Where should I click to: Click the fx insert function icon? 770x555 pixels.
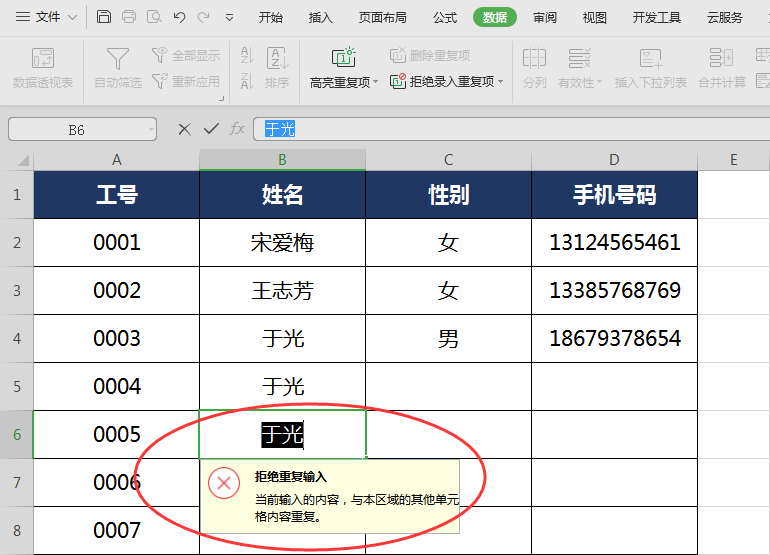coord(237,129)
